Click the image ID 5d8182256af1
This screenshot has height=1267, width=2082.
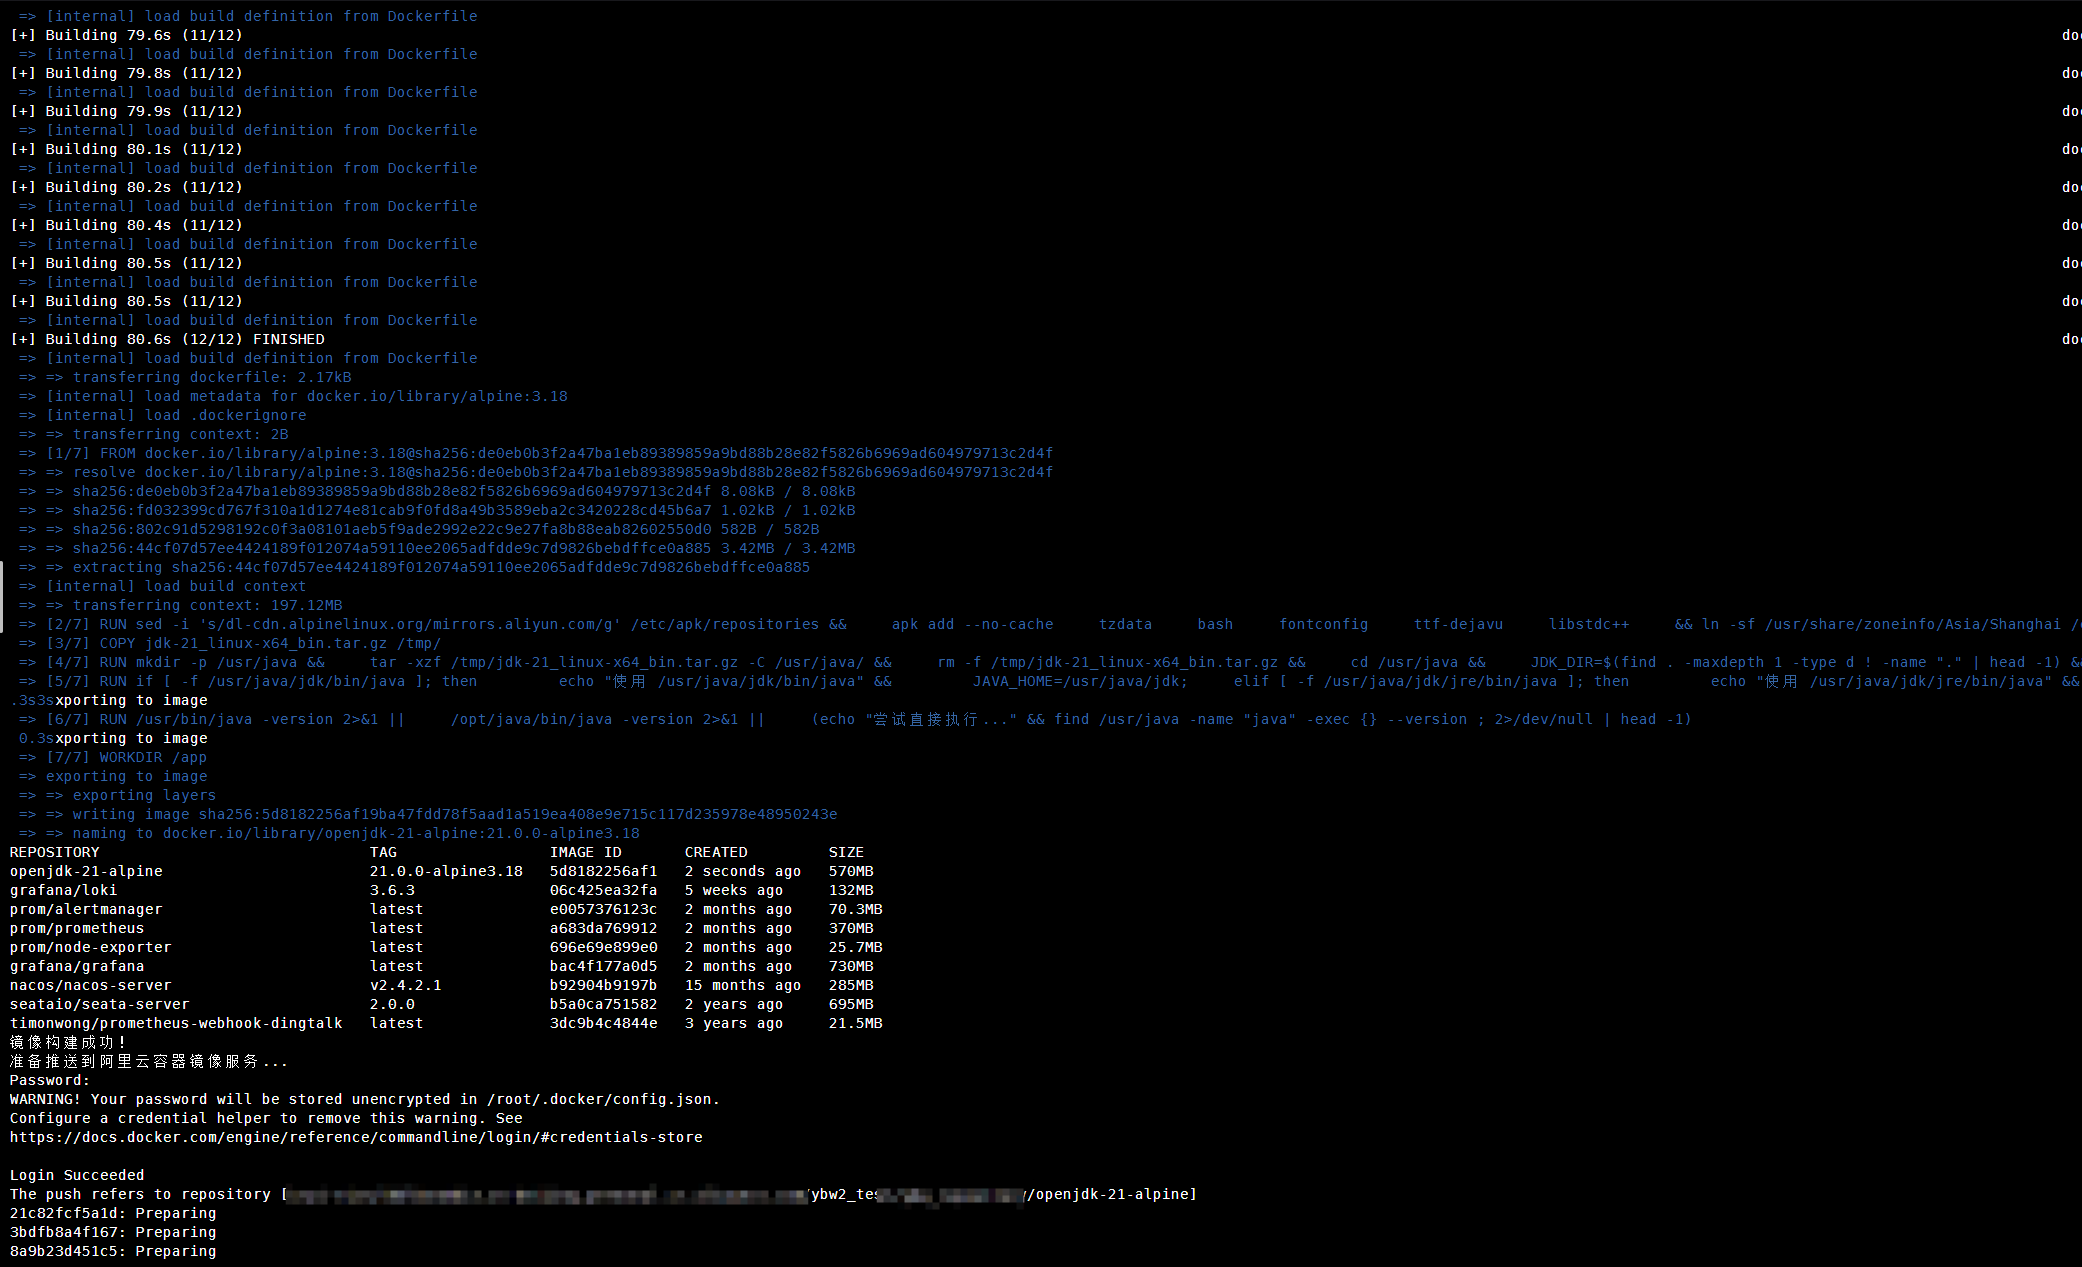[603, 871]
